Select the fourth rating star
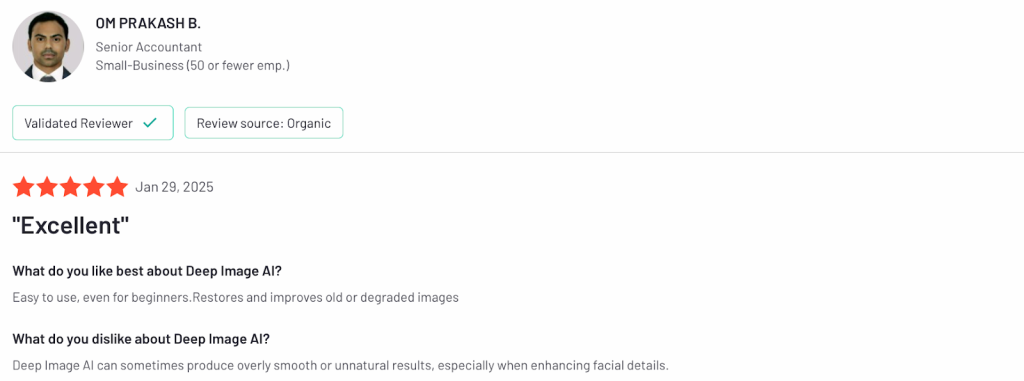The height and width of the screenshot is (381, 1024). [x=94, y=187]
